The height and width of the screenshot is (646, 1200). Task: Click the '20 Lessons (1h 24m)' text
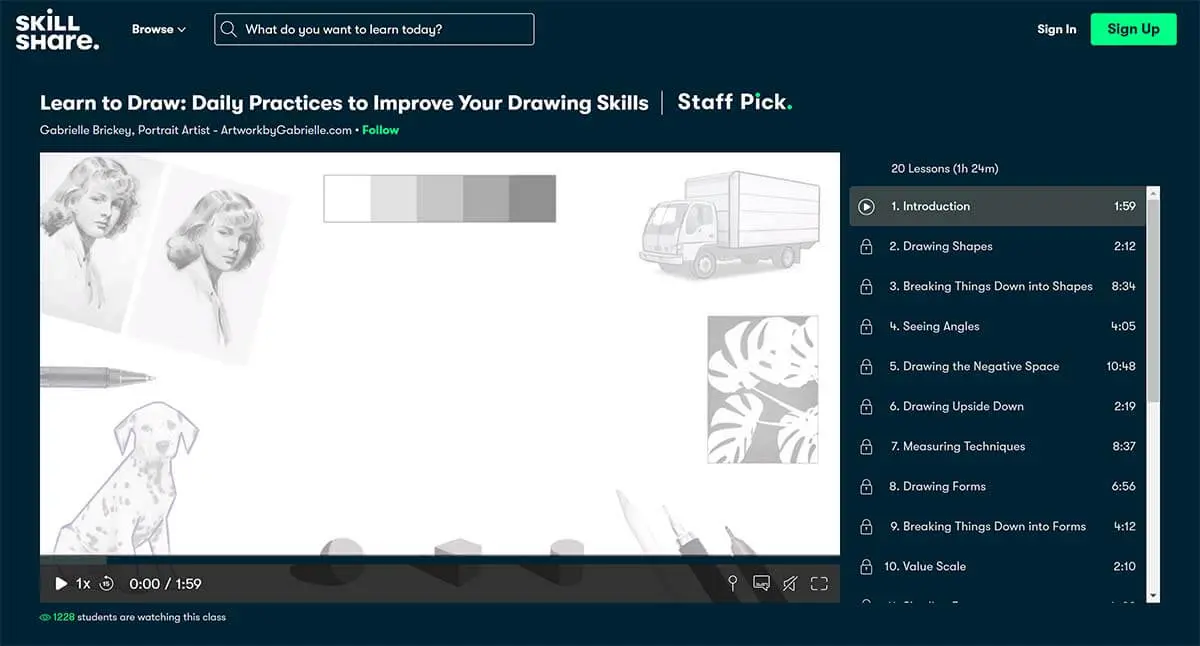pyautogui.click(x=944, y=169)
